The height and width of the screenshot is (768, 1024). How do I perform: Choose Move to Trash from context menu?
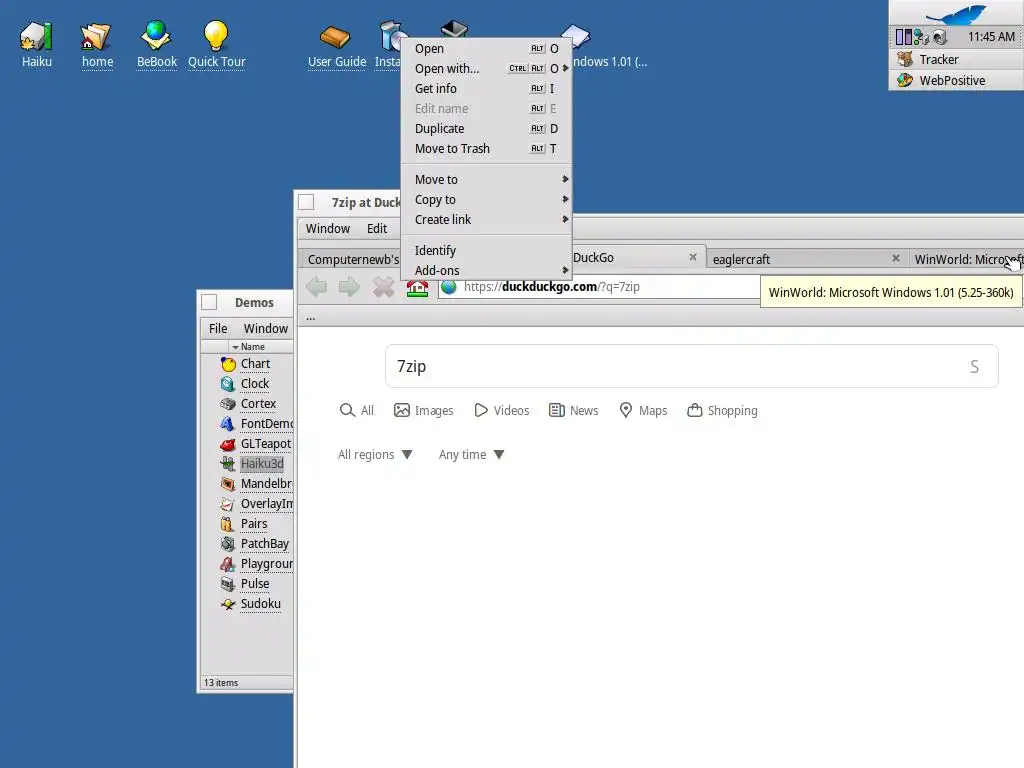pos(487,148)
